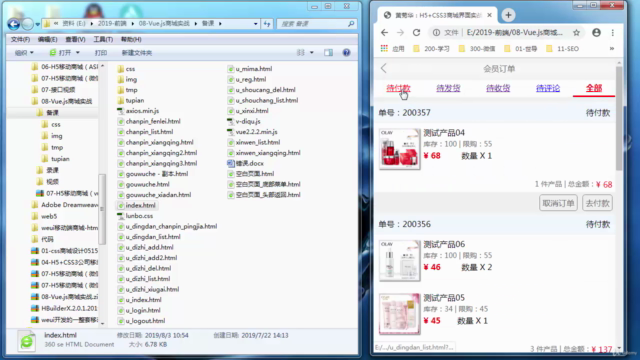Open the 帮助(H) menu
This screenshot has height=360, width=640.
(131, 39)
